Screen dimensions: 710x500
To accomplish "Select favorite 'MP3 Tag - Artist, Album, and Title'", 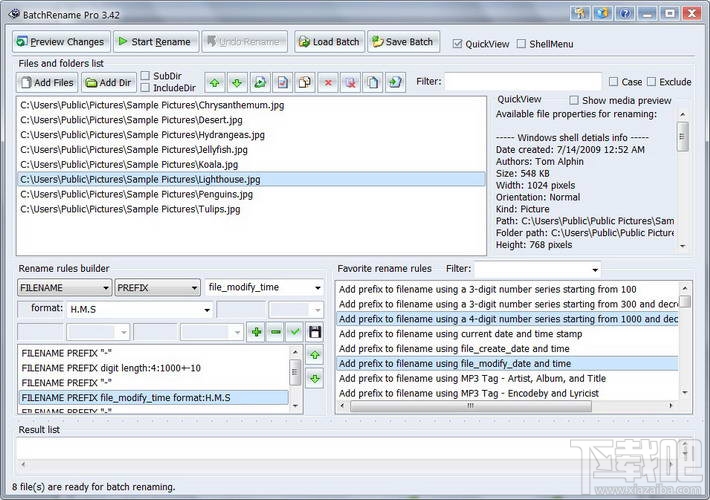I will point(507,379).
